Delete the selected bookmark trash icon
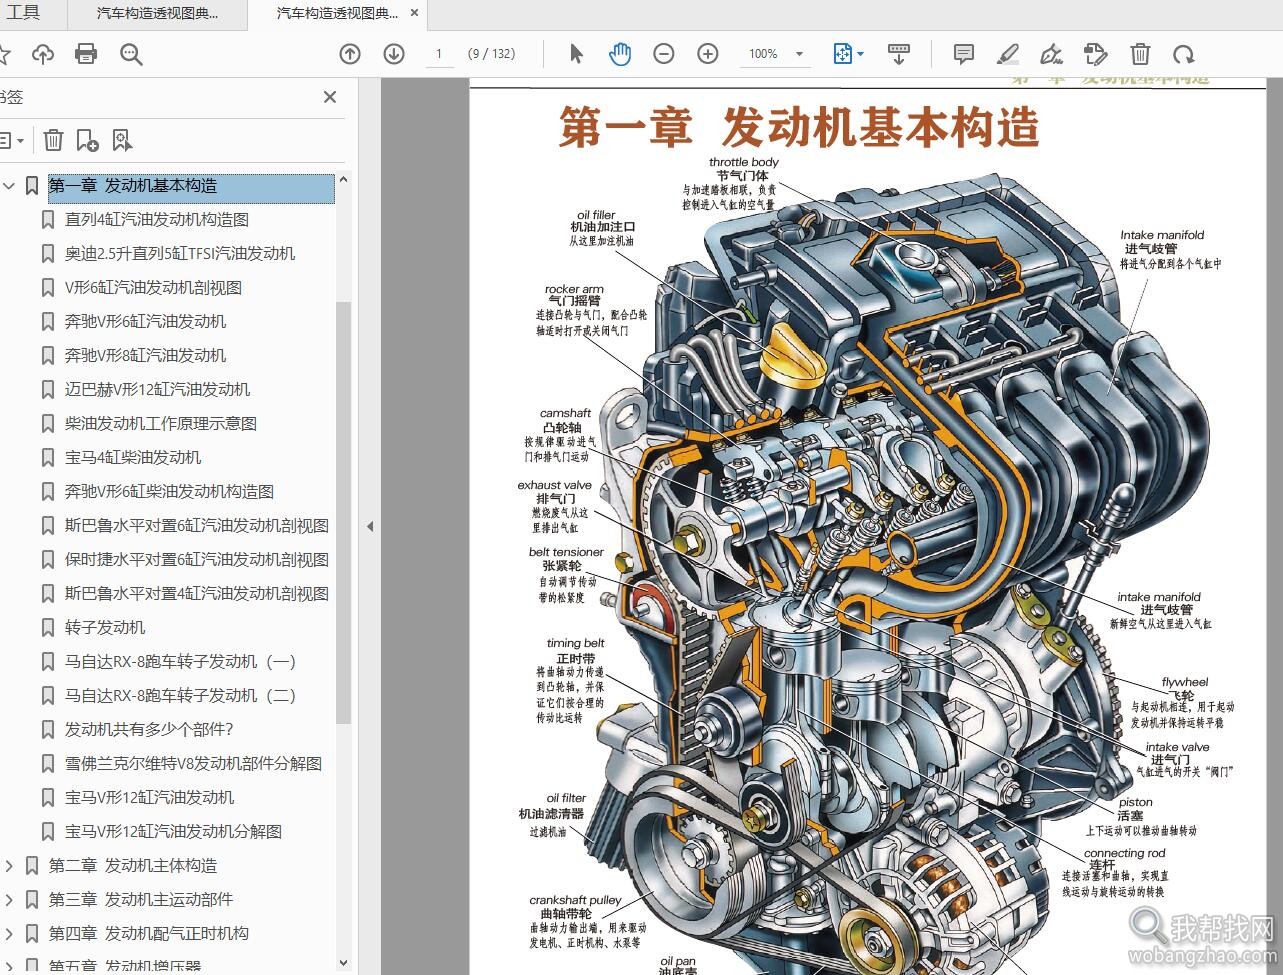 click(x=54, y=140)
